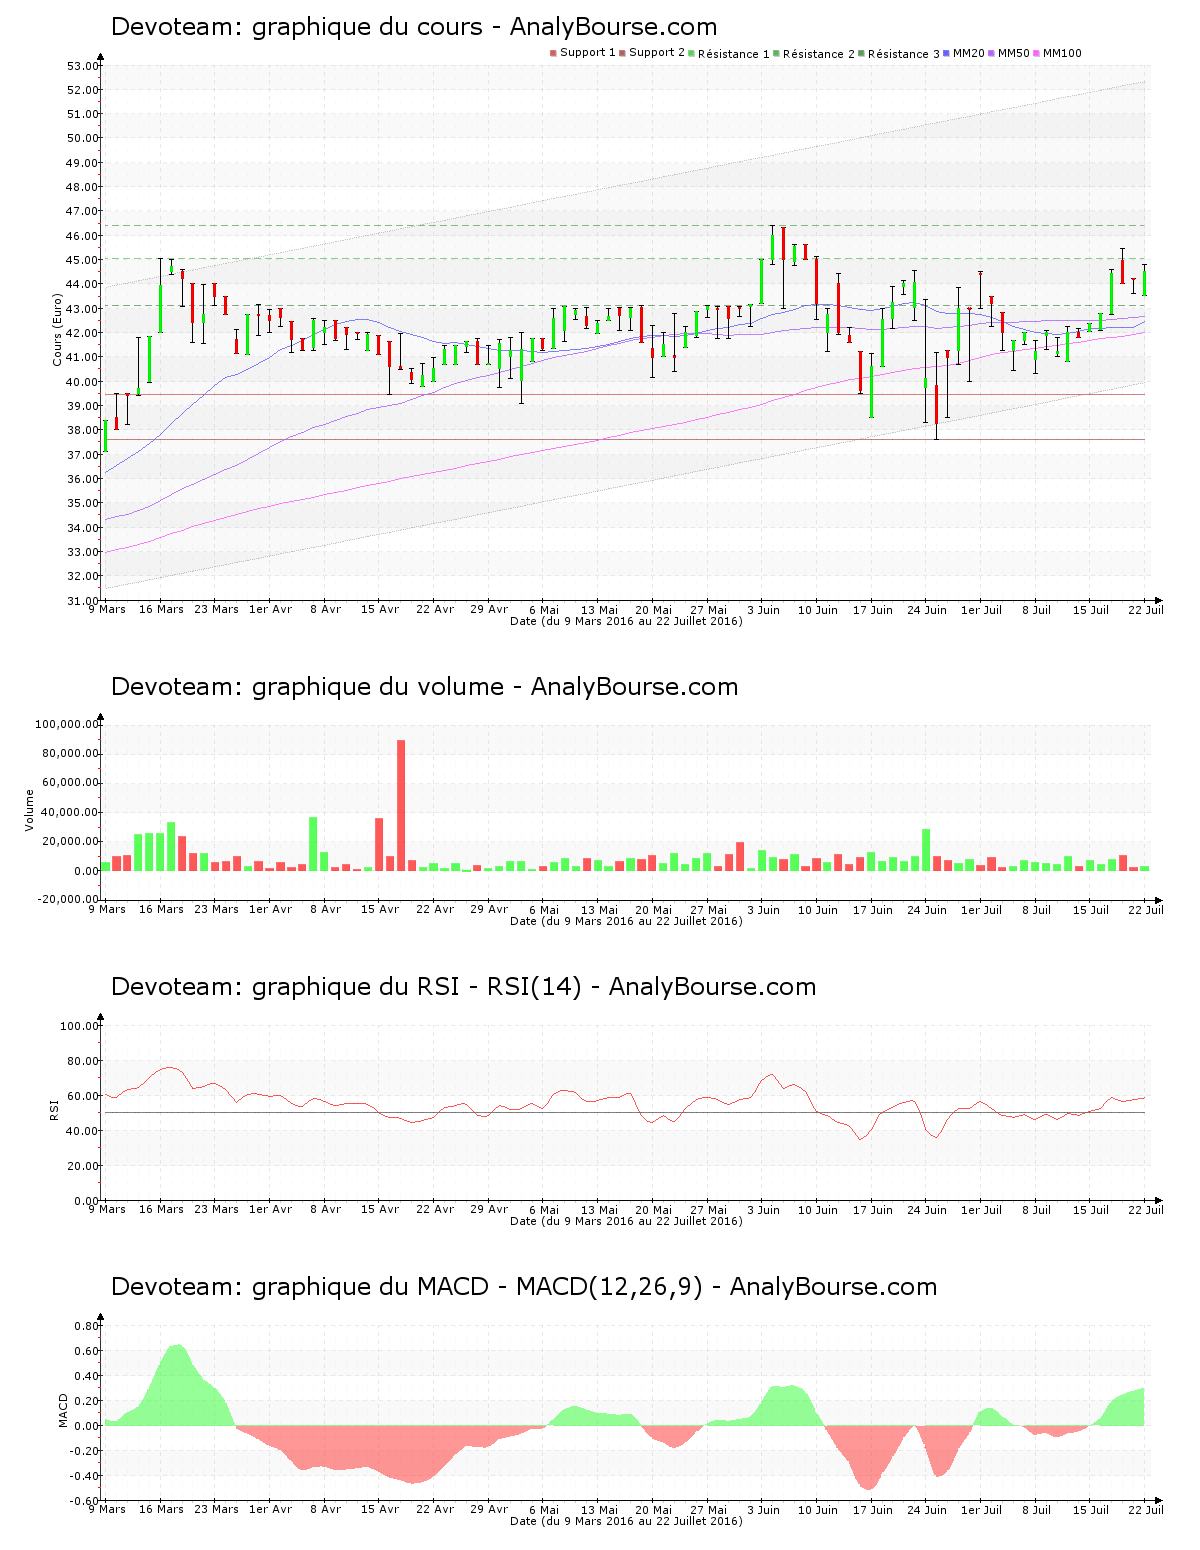Image resolution: width=1200 pixels, height=1550 pixels.
Task: Click the MACD chart's date range caption
Action: click(x=626, y=1521)
